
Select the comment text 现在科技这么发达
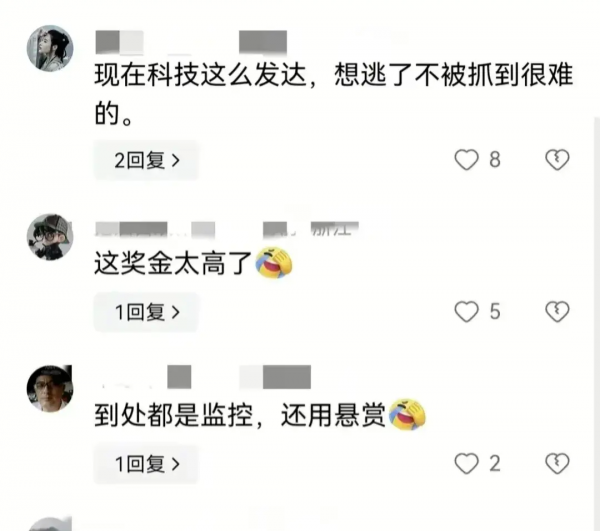pyautogui.click(x=201, y=75)
